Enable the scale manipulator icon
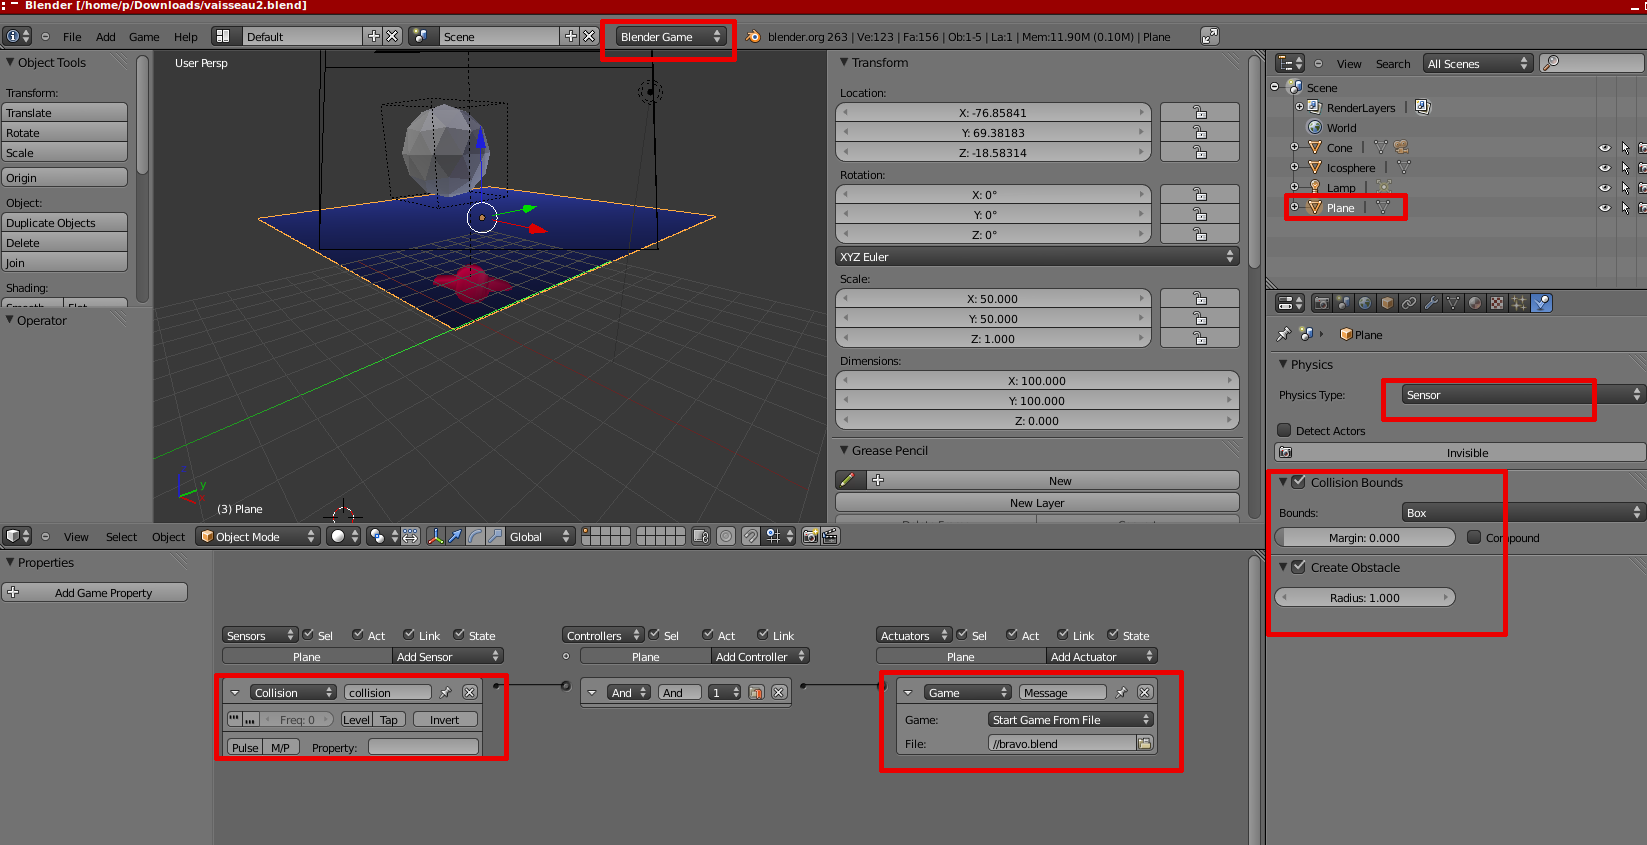The width and height of the screenshot is (1647, 845). pos(496,537)
